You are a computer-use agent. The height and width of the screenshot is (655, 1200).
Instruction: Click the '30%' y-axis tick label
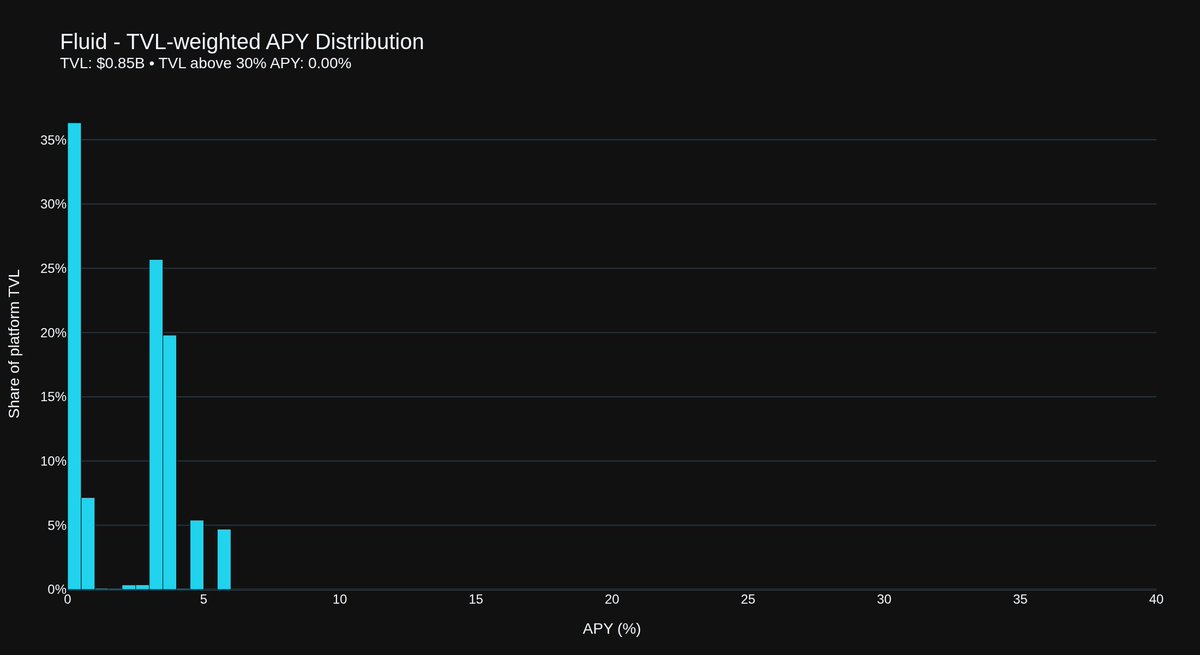pos(53,204)
